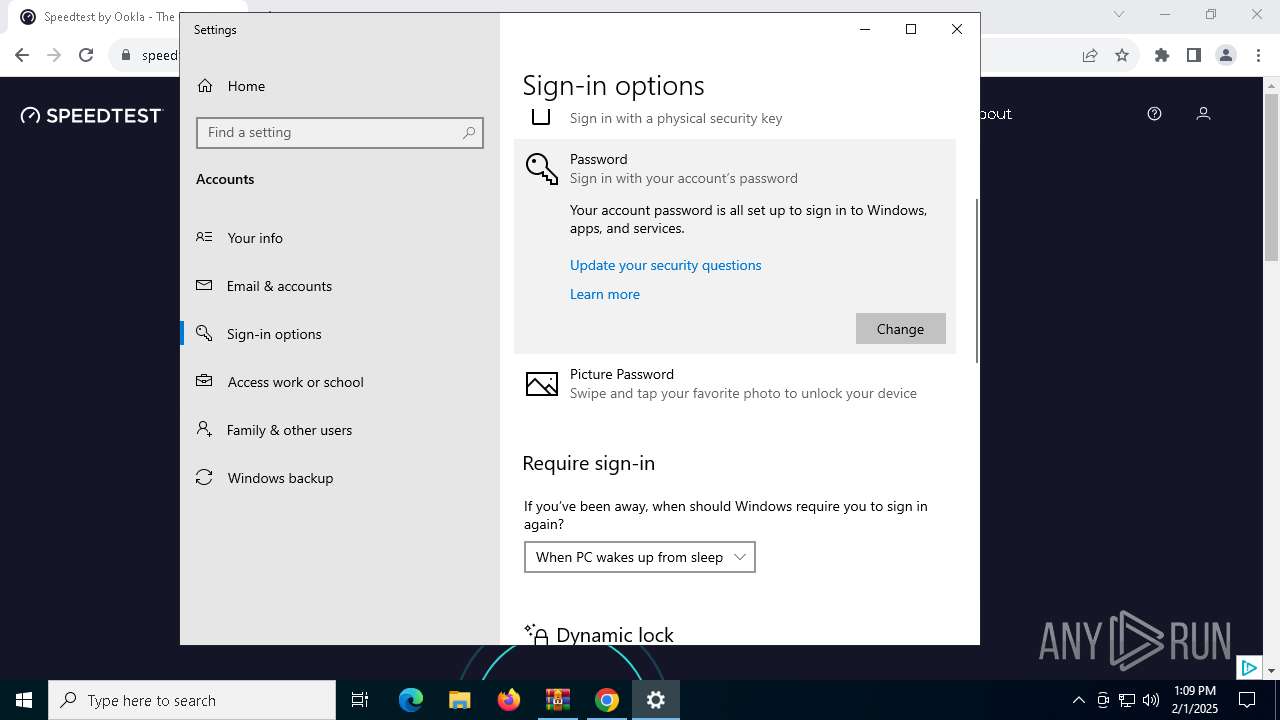Open Speedtest user account icon

(1203, 114)
